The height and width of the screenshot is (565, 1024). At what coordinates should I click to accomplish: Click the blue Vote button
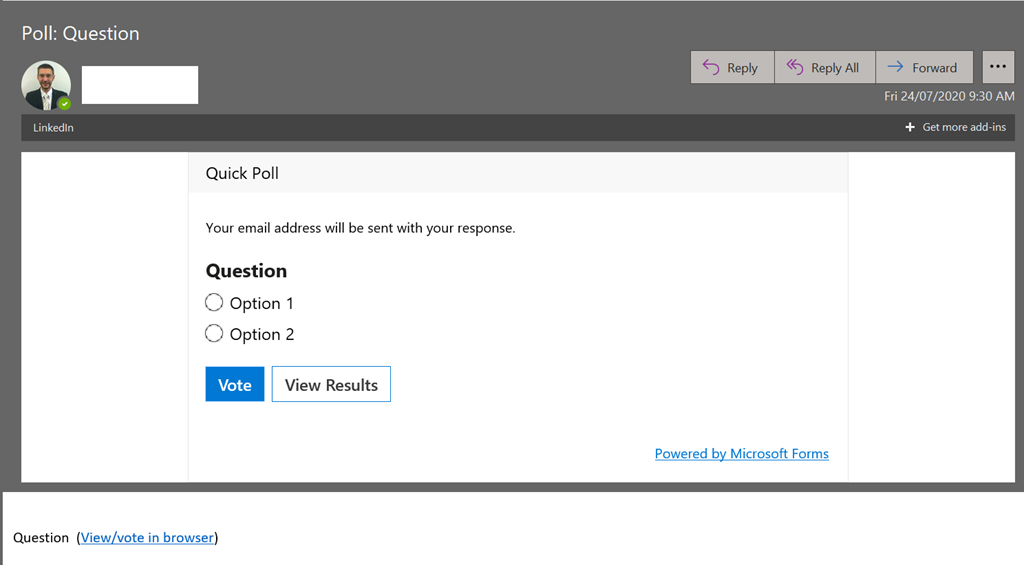click(235, 385)
